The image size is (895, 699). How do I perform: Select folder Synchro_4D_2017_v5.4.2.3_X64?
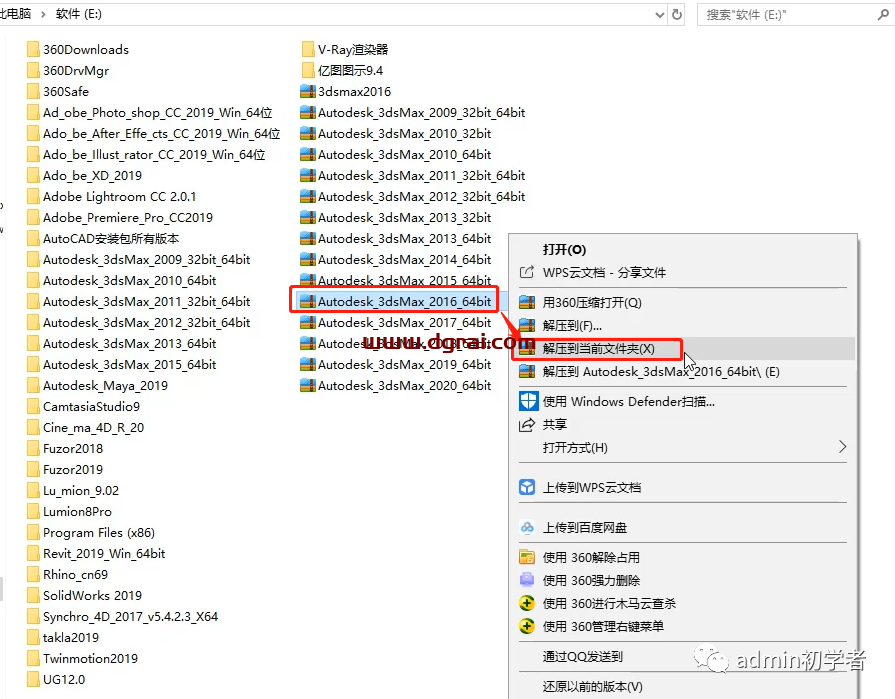[131, 617]
